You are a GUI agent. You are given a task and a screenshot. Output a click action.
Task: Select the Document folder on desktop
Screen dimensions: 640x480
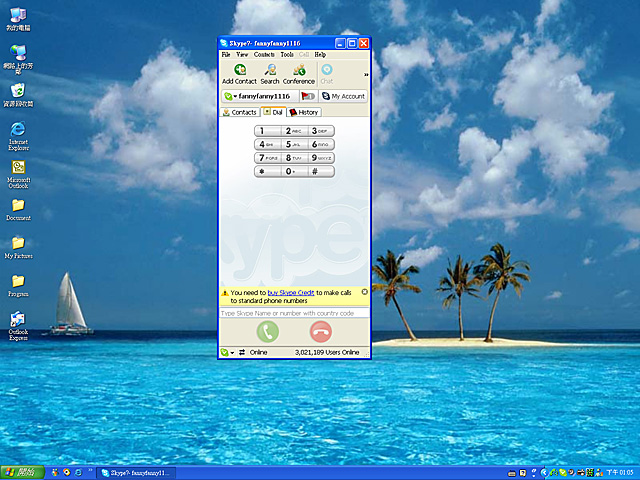click(x=18, y=210)
